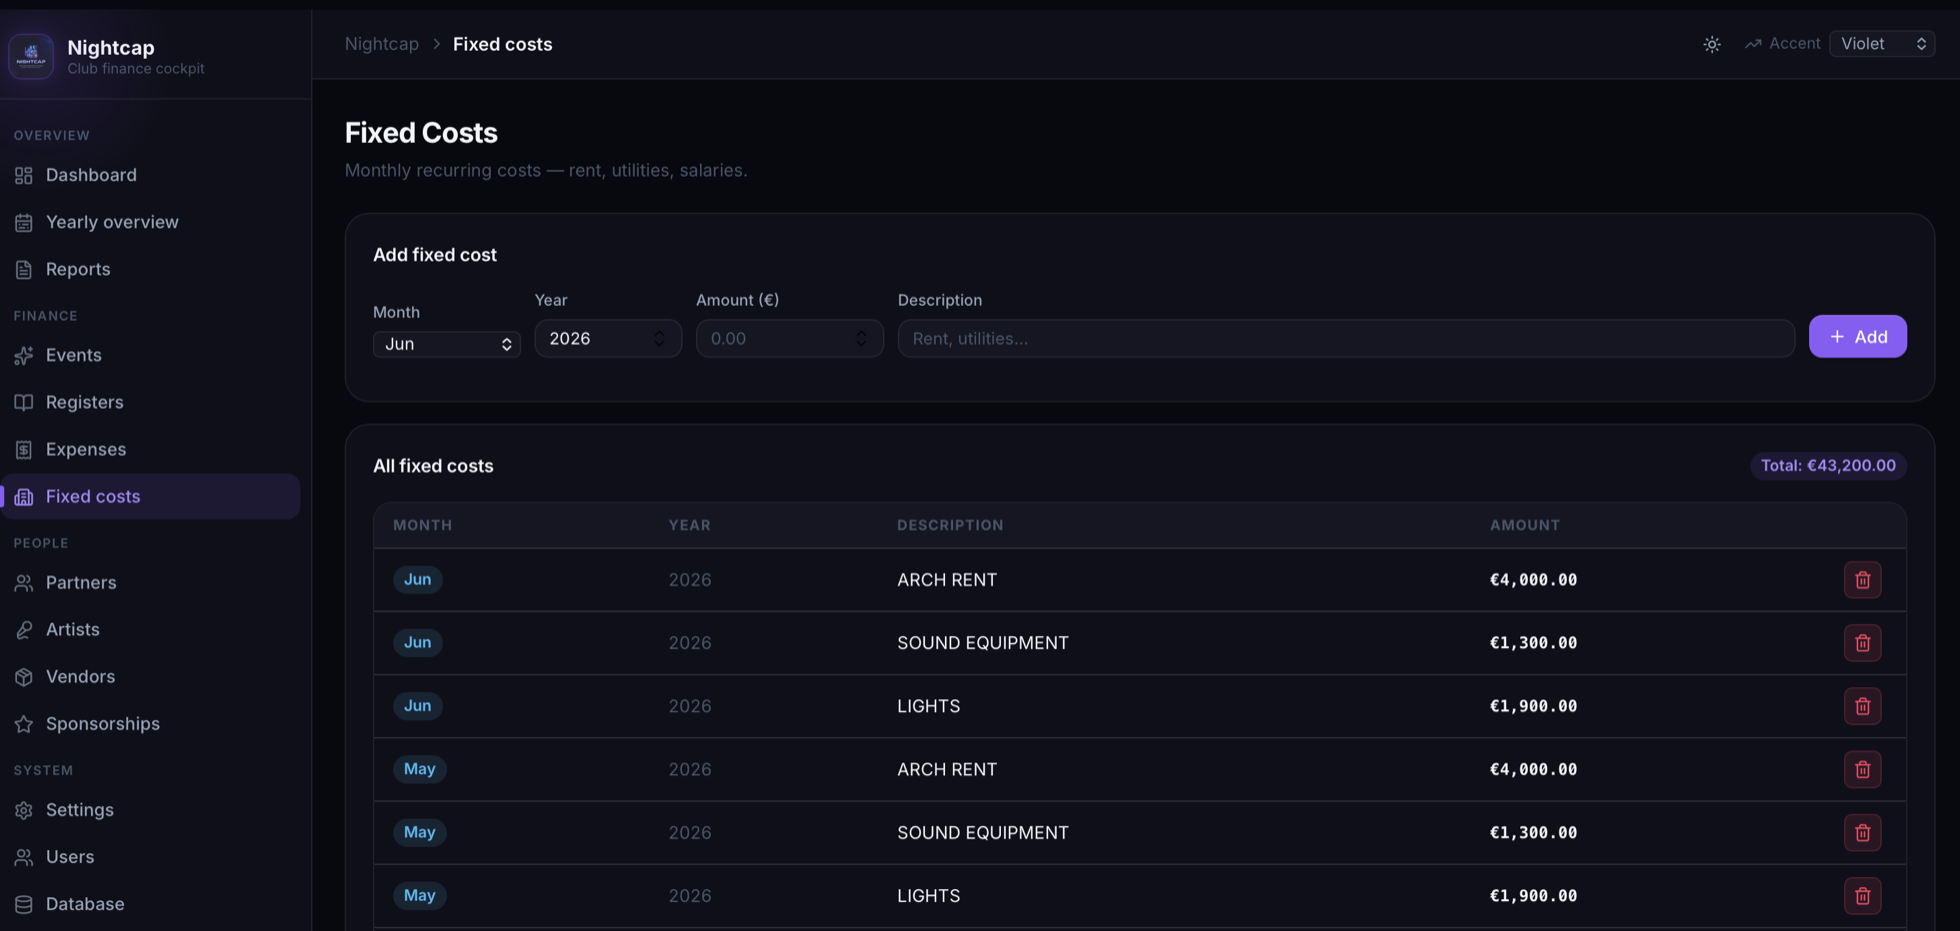This screenshot has width=1960, height=931.
Task: Click the Users icon in sidebar
Action: (24, 857)
